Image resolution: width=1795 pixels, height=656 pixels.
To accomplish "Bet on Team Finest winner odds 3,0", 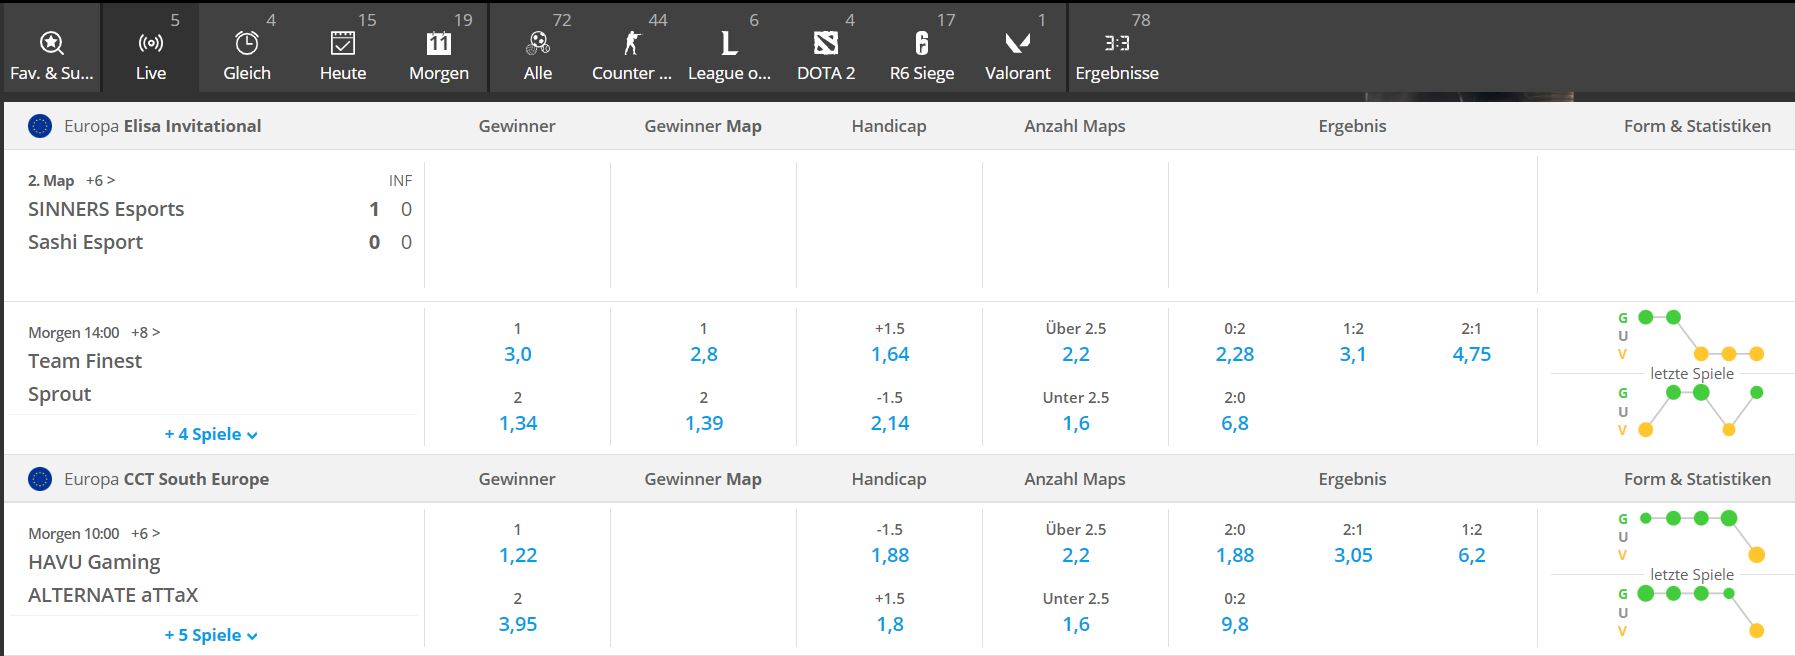I will [x=518, y=354].
